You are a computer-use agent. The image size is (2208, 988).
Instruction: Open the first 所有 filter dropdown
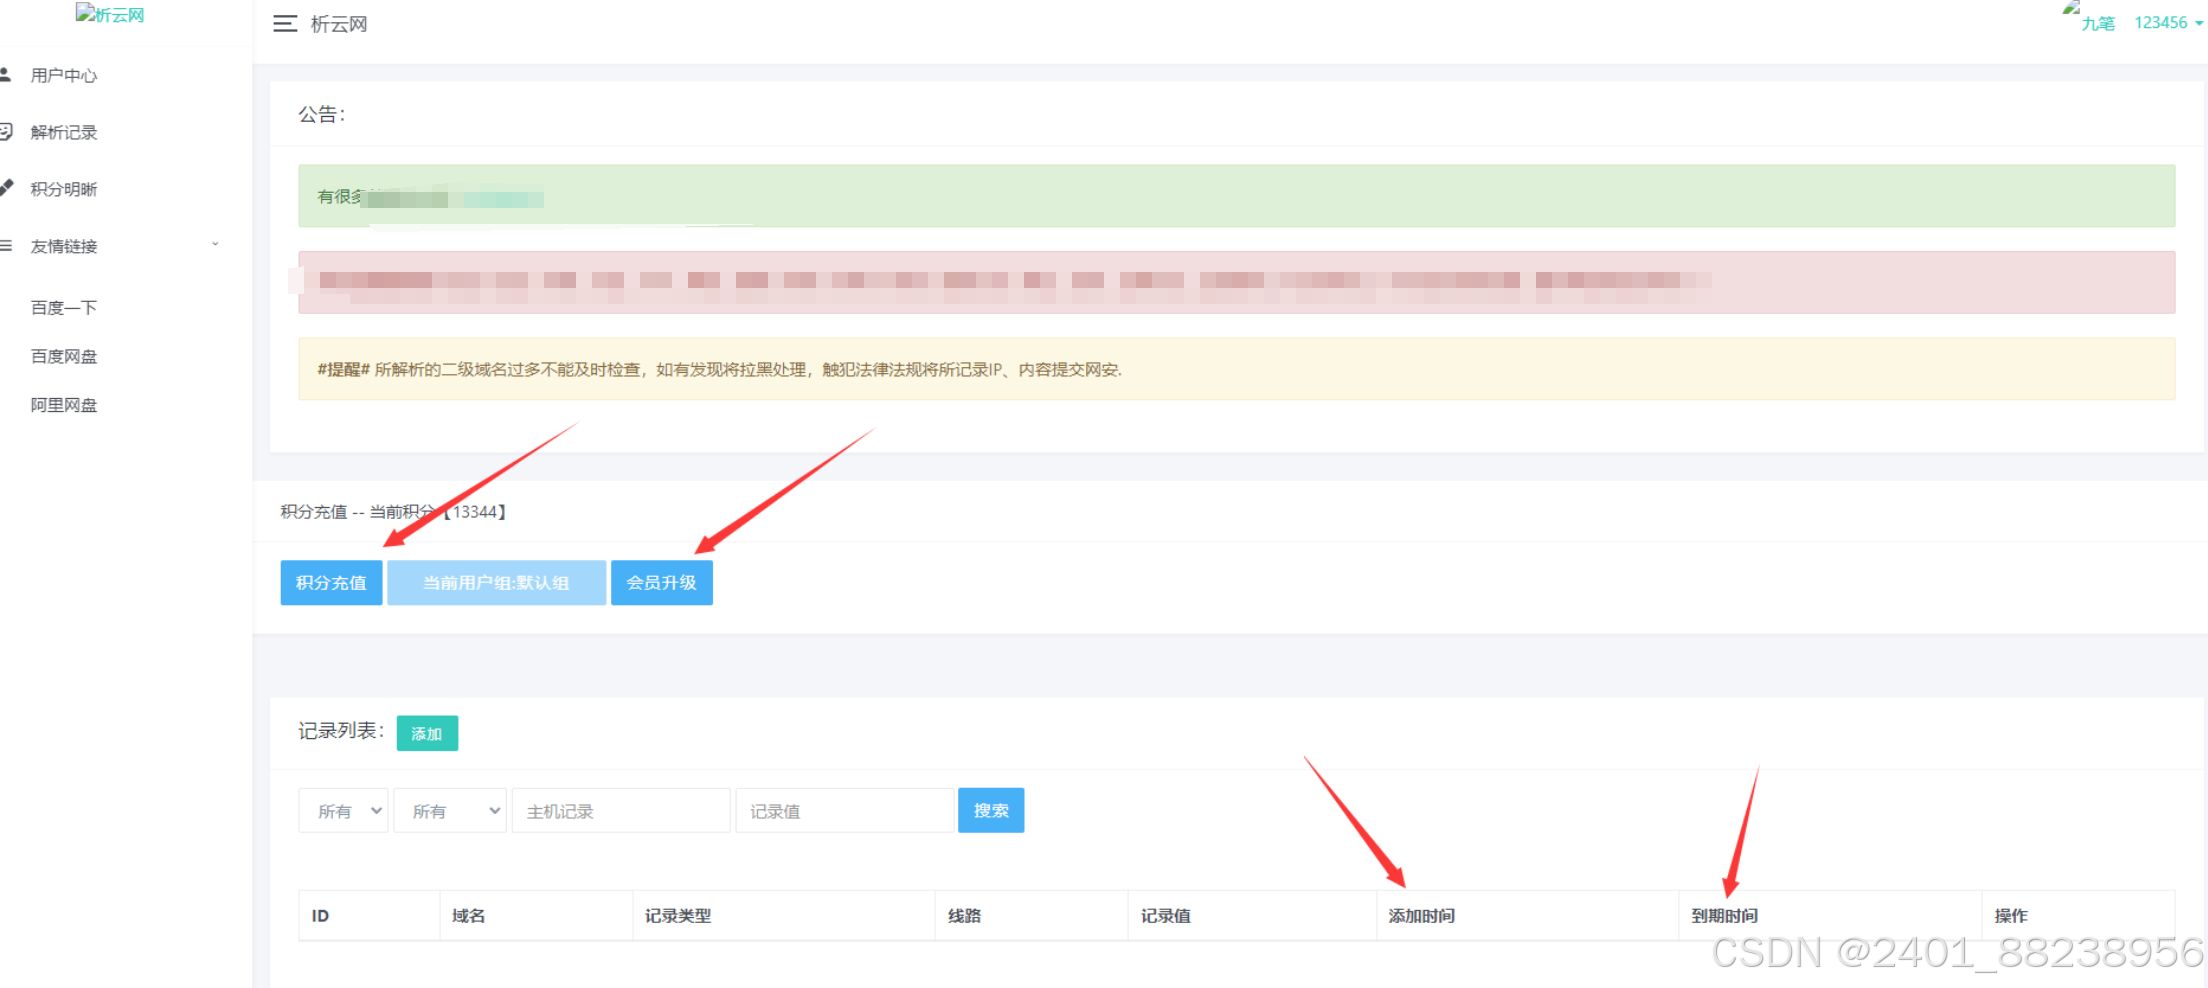343,810
